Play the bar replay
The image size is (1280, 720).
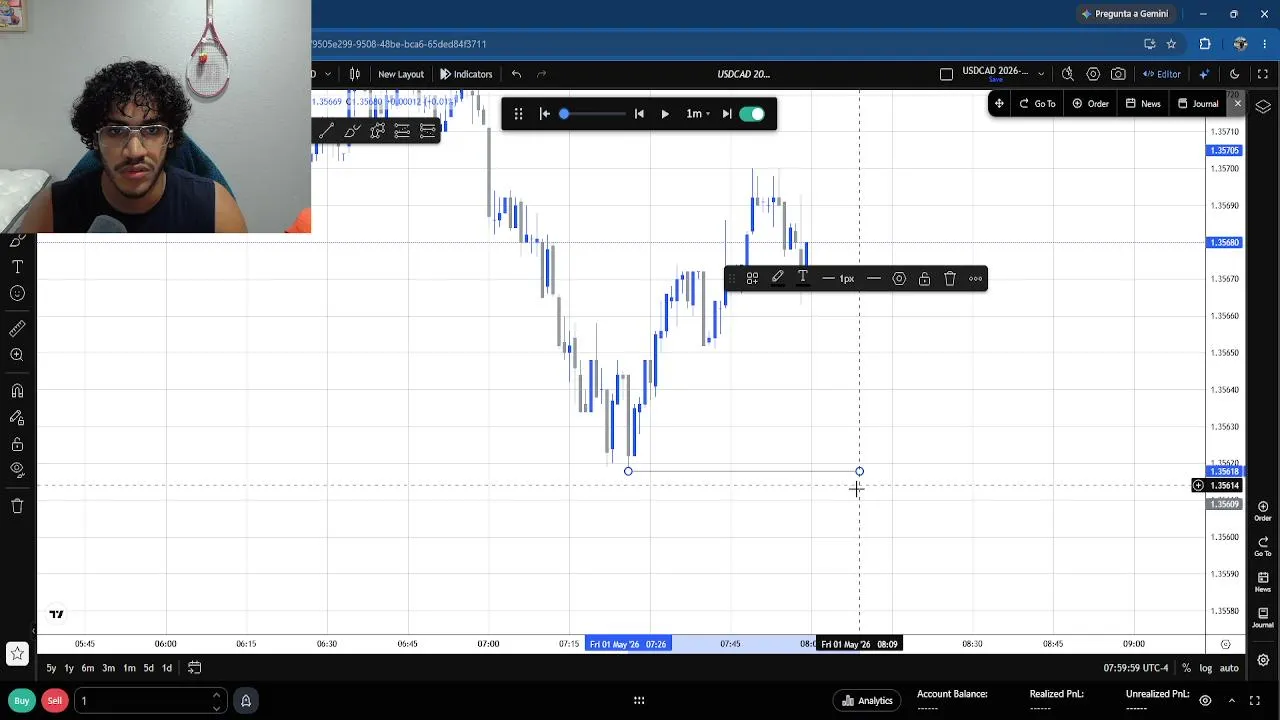[x=665, y=114]
